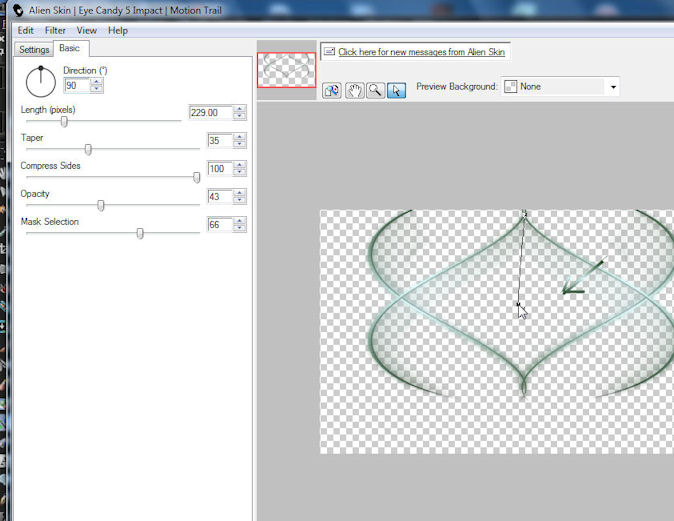Image resolution: width=674 pixels, height=521 pixels.
Task: Click the Length (pixels) slider handle
Action: (64, 122)
